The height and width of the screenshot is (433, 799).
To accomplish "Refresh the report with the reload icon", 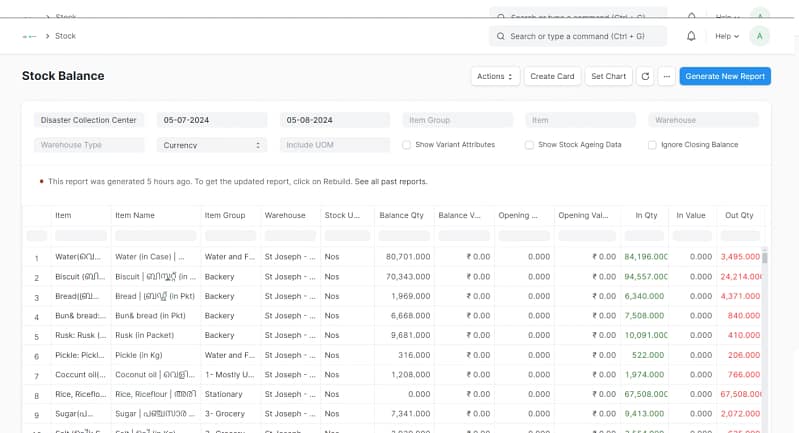I will (645, 76).
